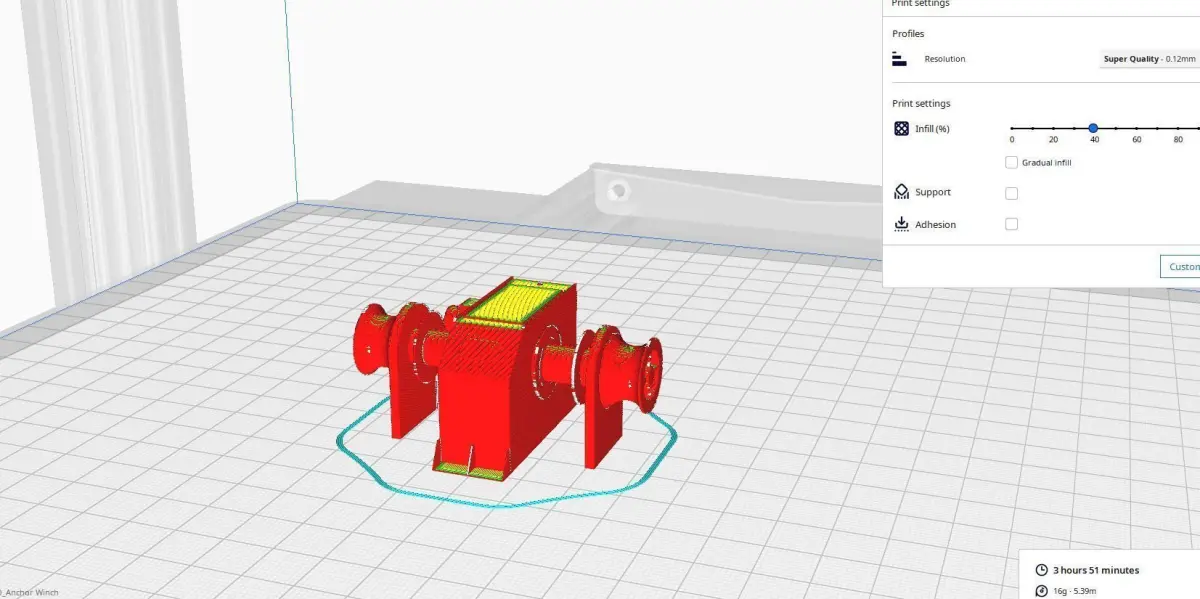Click the 'Infill (%)' label
This screenshot has width=1200, height=599.
click(x=932, y=129)
